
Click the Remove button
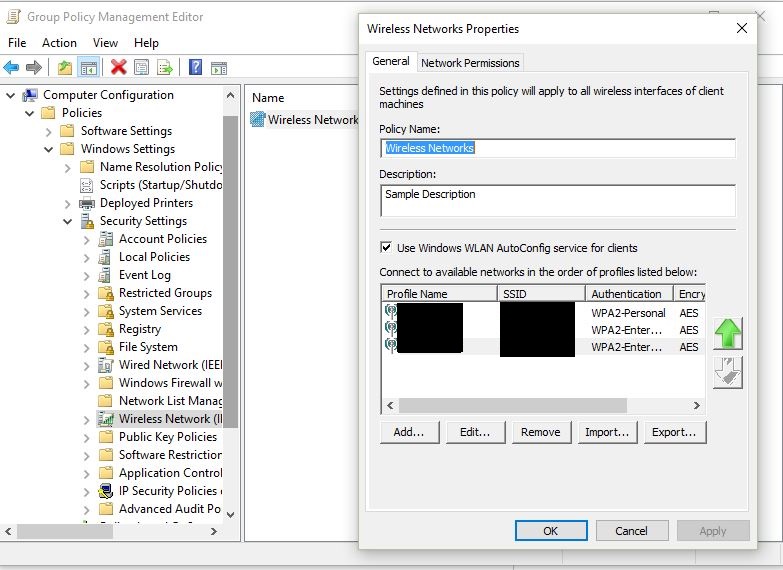pyautogui.click(x=541, y=432)
